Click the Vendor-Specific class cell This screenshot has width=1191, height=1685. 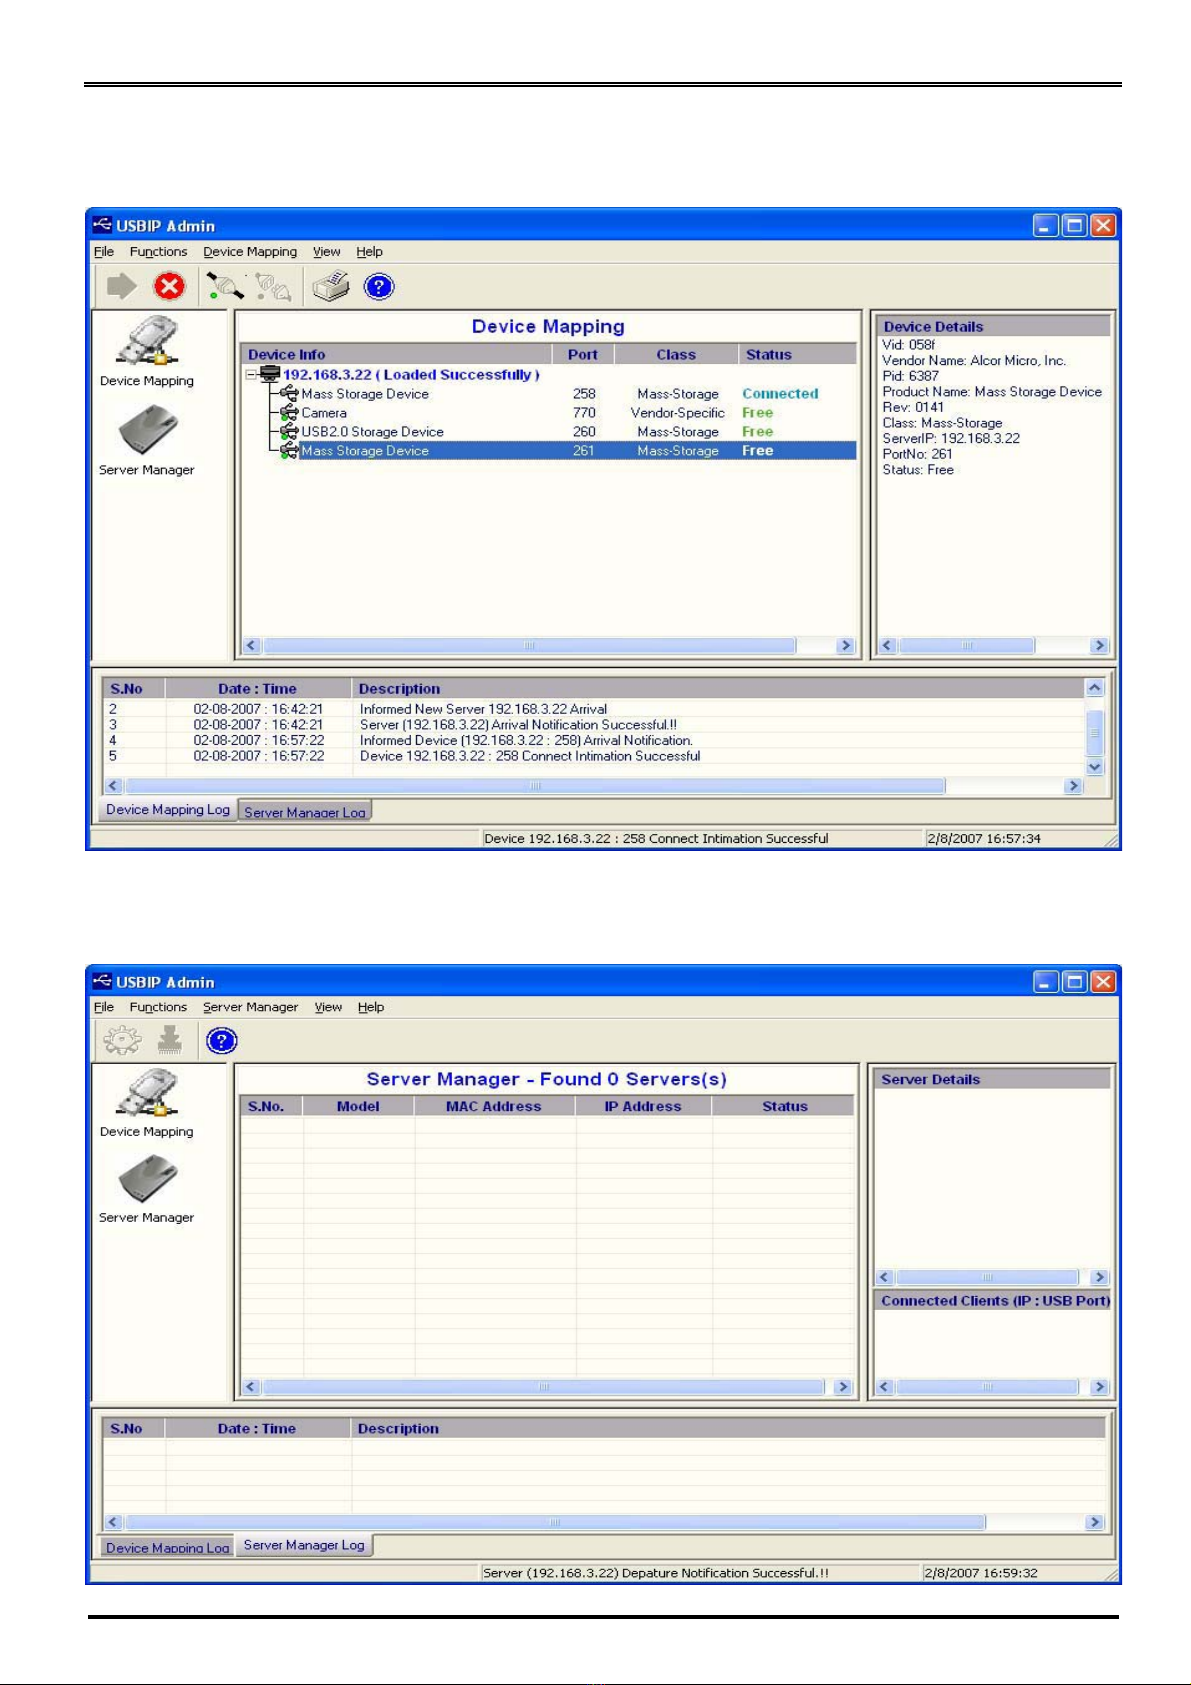point(678,413)
